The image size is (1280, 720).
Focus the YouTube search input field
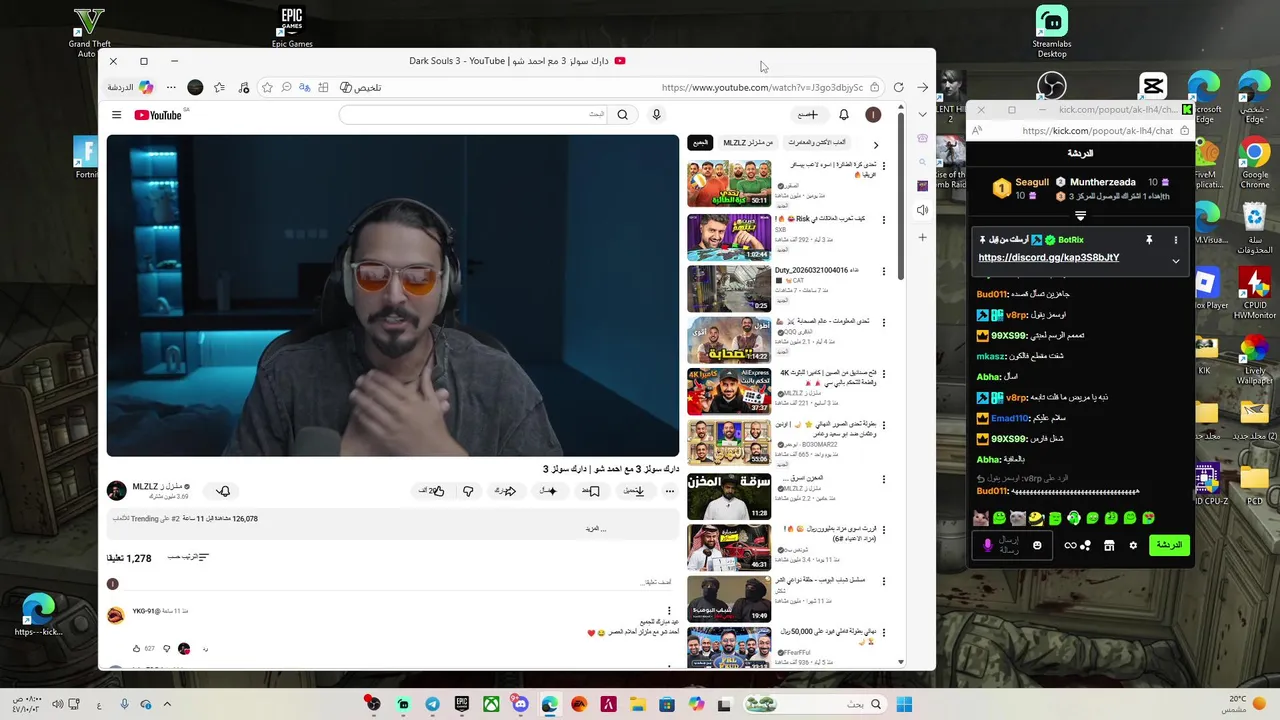coord(475,115)
